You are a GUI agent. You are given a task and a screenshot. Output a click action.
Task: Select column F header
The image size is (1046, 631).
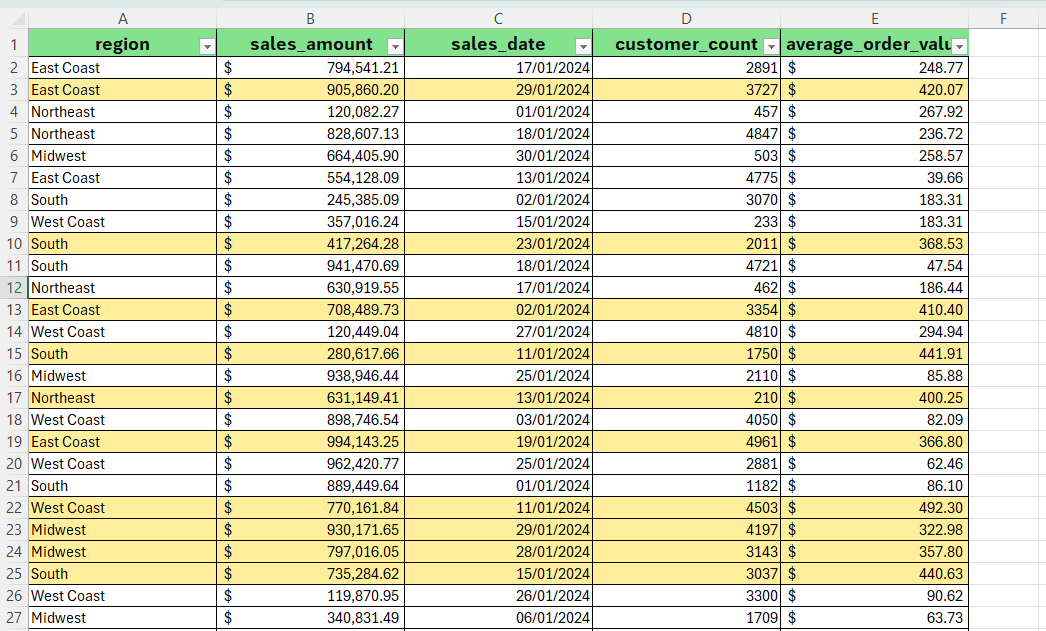pos(1003,18)
